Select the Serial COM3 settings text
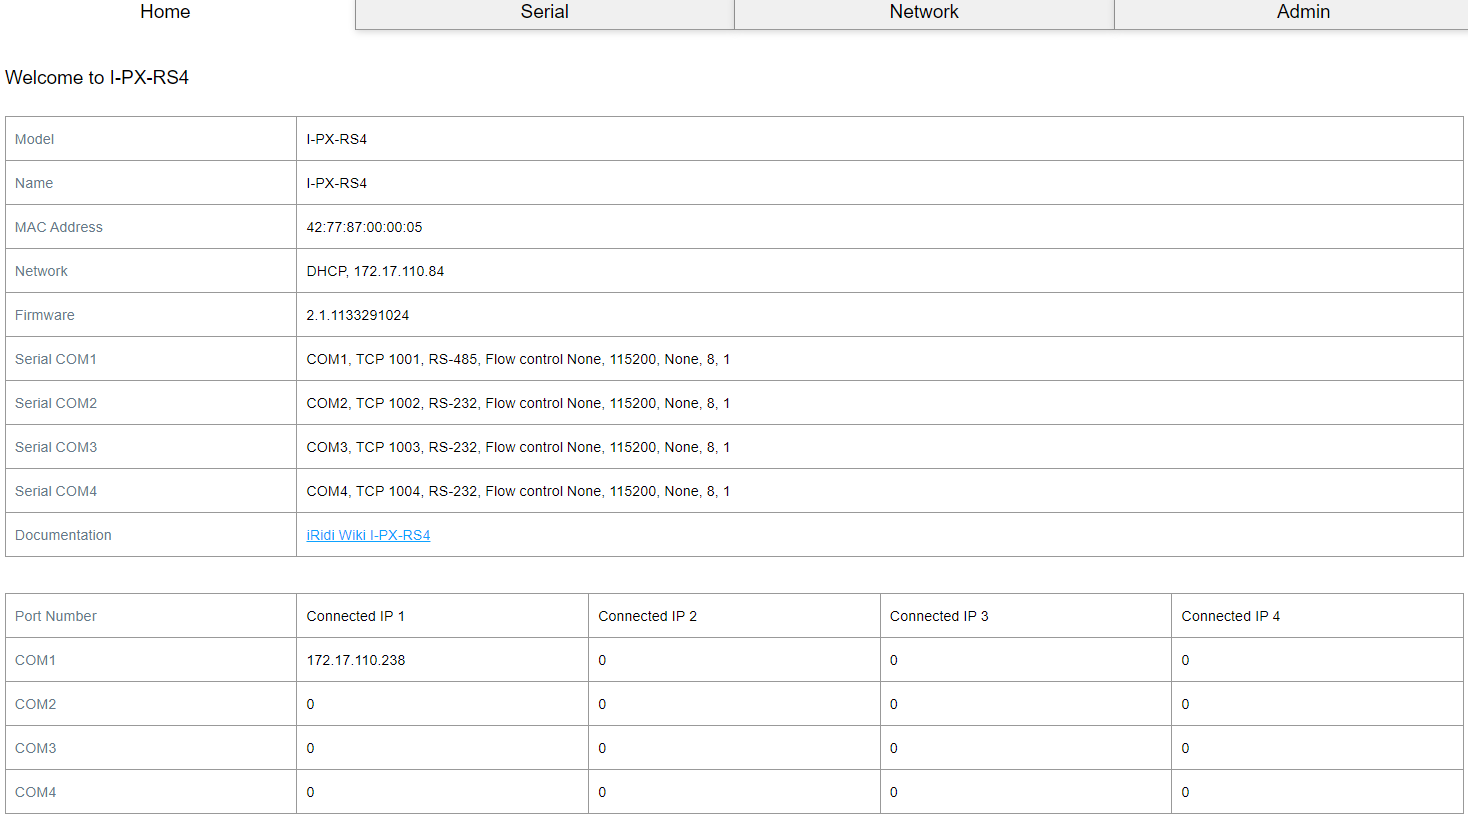Screen dimensions: 1468x816 [x=517, y=447]
